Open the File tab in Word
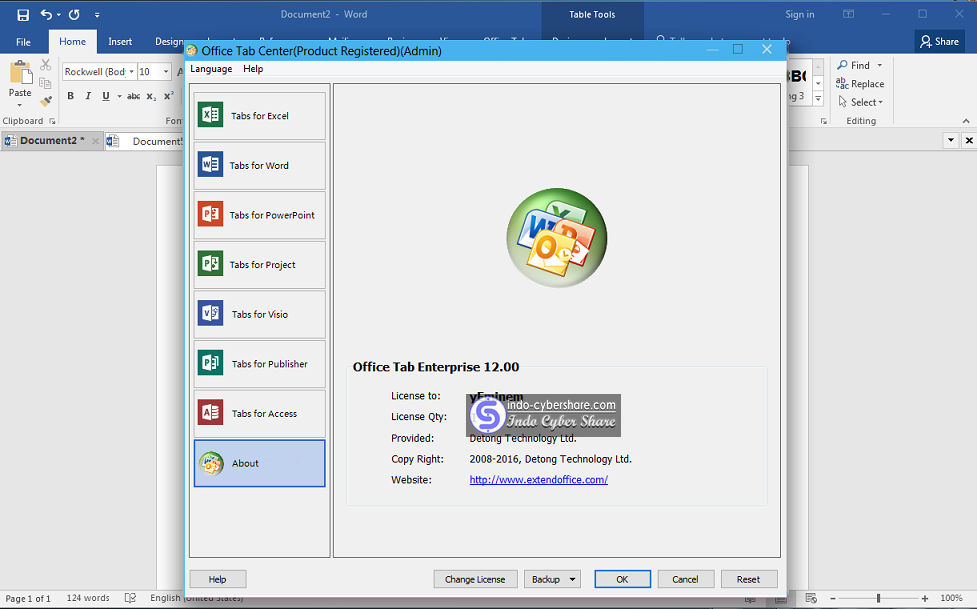Viewport: 977px width, 609px height. (23, 42)
